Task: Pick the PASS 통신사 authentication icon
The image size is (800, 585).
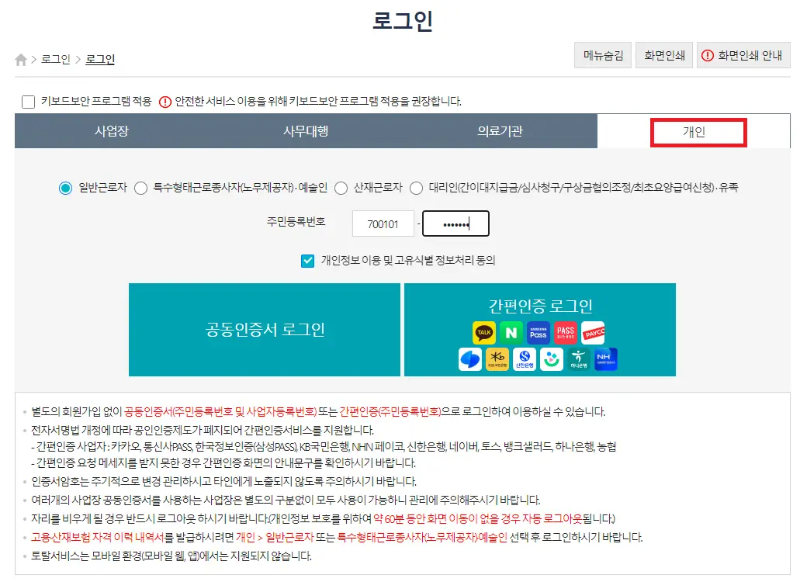Action: pyautogui.click(x=565, y=332)
